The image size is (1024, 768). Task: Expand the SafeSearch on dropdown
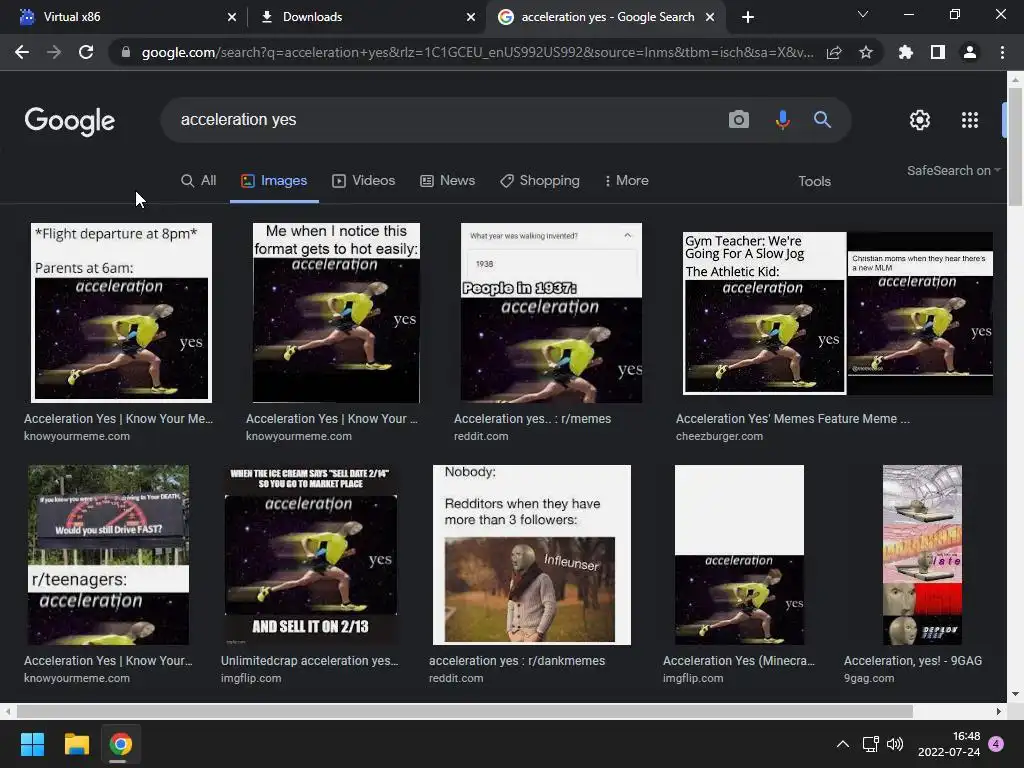(953, 170)
